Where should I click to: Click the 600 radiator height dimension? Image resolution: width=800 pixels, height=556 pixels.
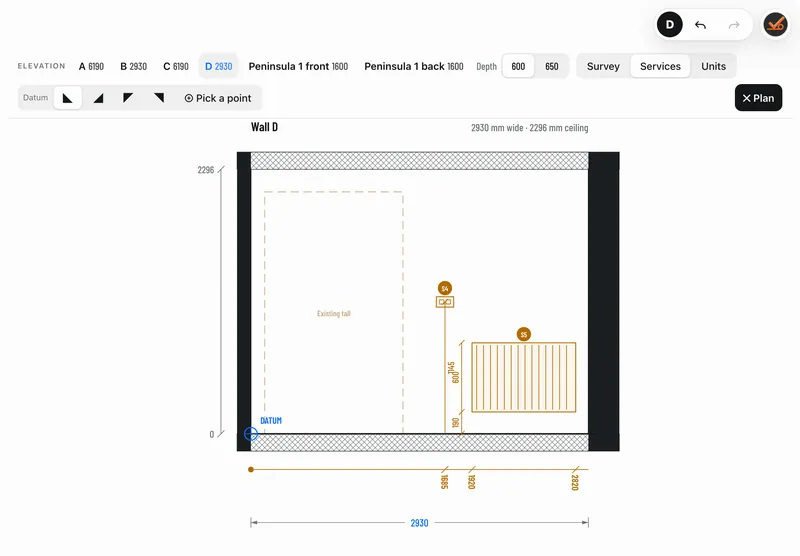tap(456, 377)
